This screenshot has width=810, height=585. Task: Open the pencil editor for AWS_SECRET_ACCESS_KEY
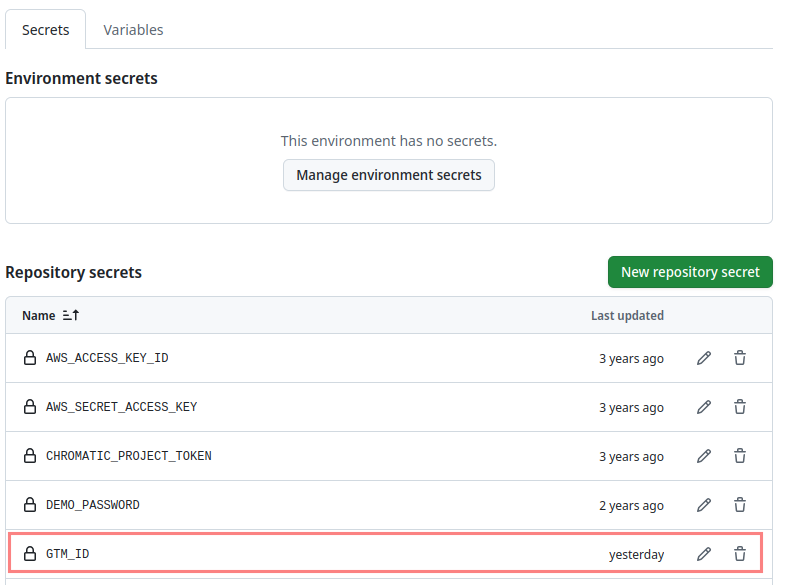[x=704, y=406]
